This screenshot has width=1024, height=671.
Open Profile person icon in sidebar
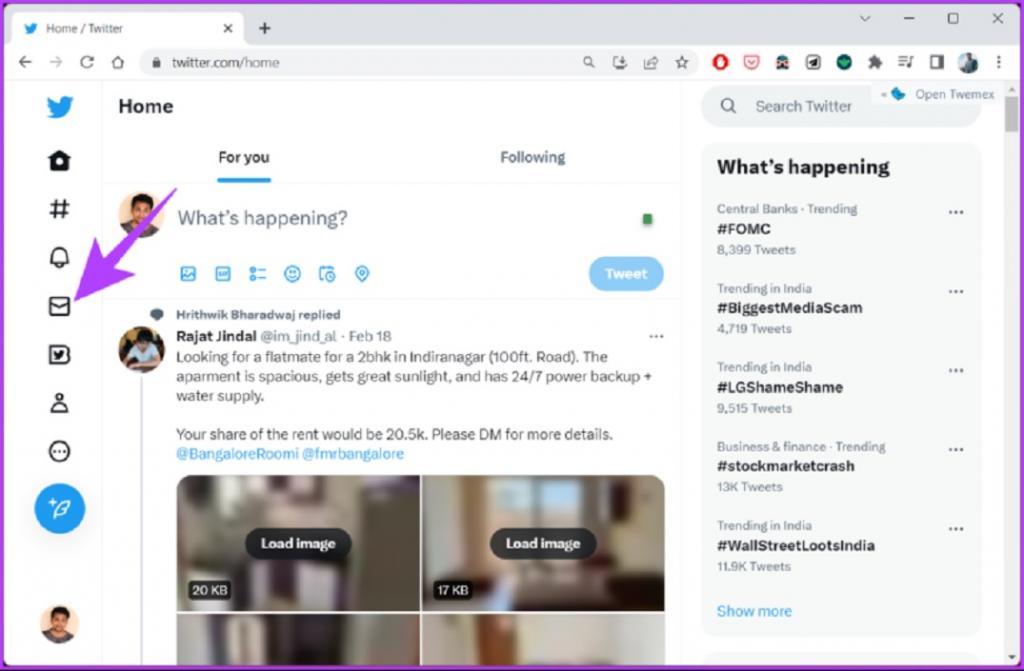point(59,402)
